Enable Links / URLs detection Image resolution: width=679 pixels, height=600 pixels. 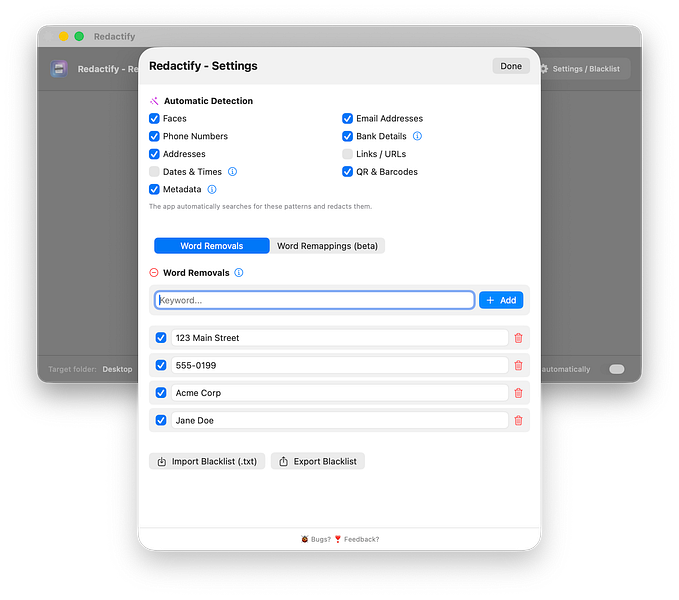[347, 154]
